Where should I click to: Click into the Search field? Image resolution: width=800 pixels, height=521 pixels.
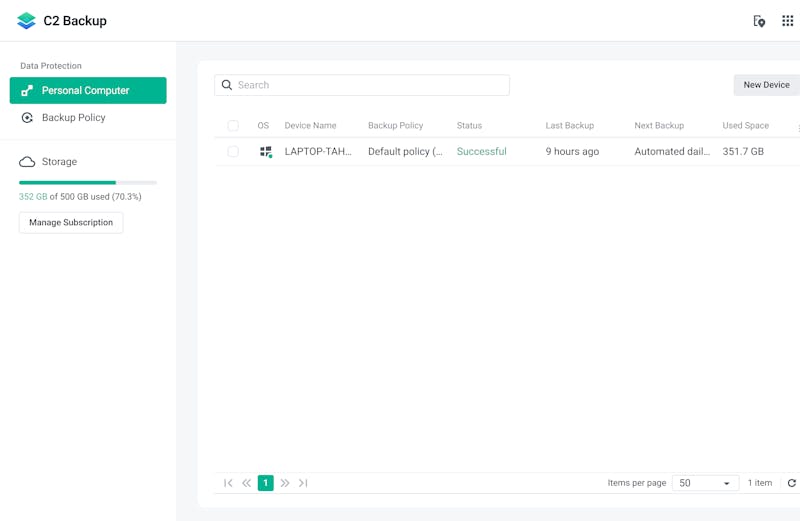362,85
